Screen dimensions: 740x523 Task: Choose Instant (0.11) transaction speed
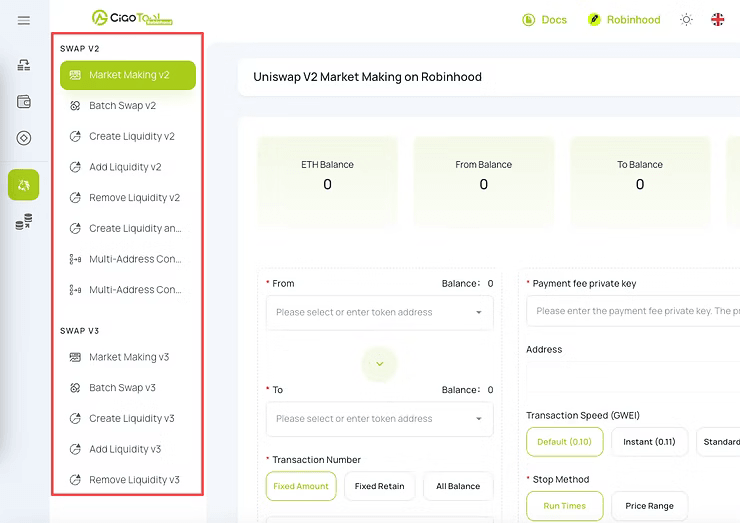(649, 442)
